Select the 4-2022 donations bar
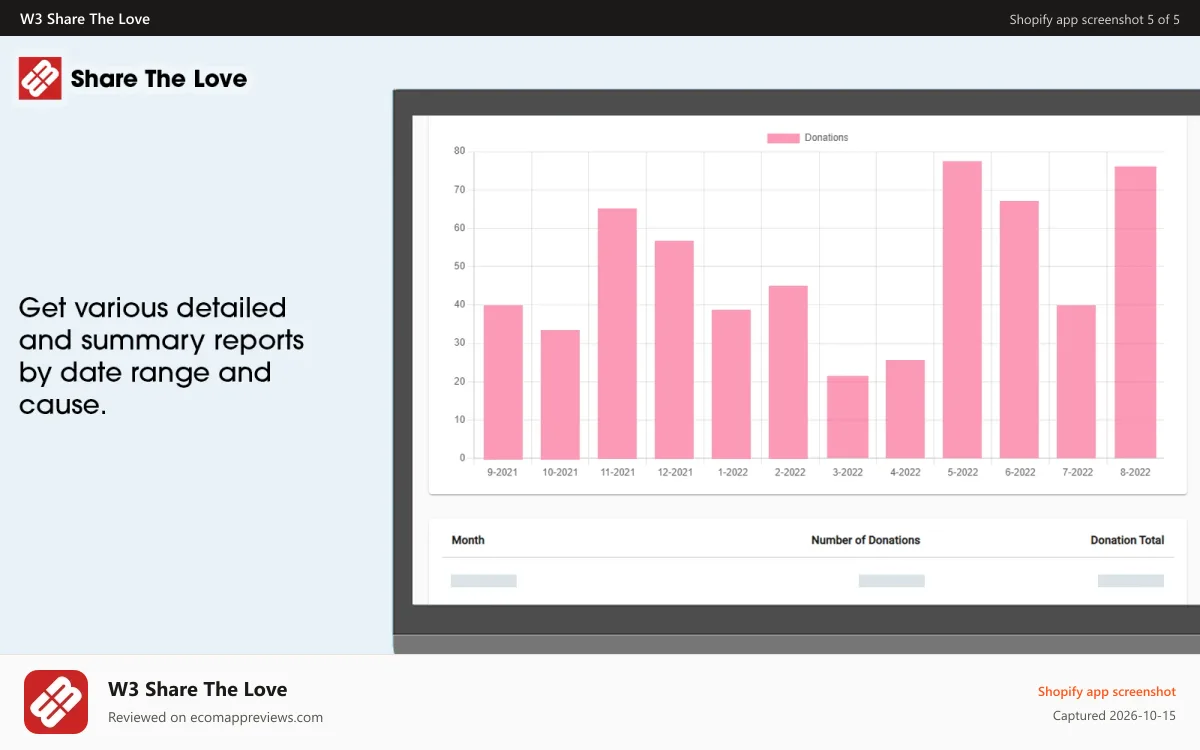 [905, 409]
